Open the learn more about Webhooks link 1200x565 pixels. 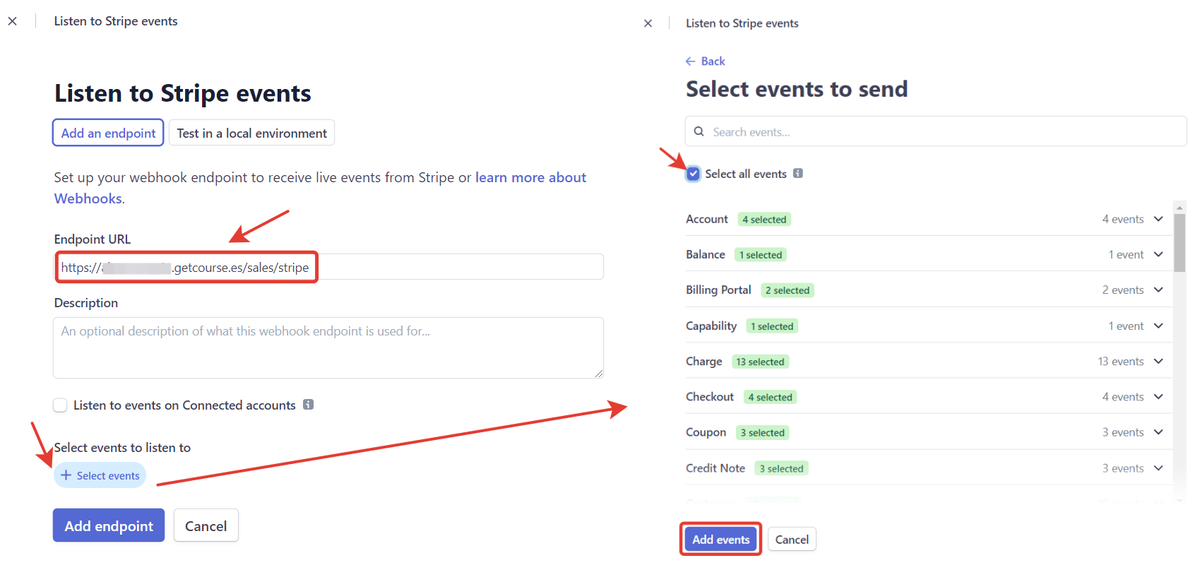pos(320,188)
